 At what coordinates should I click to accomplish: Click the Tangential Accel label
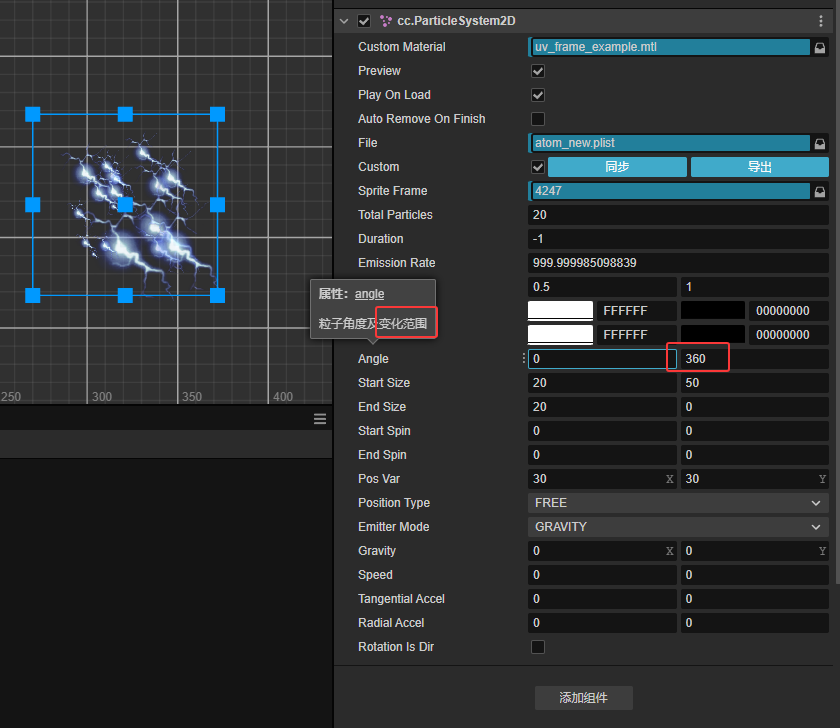click(401, 599)
